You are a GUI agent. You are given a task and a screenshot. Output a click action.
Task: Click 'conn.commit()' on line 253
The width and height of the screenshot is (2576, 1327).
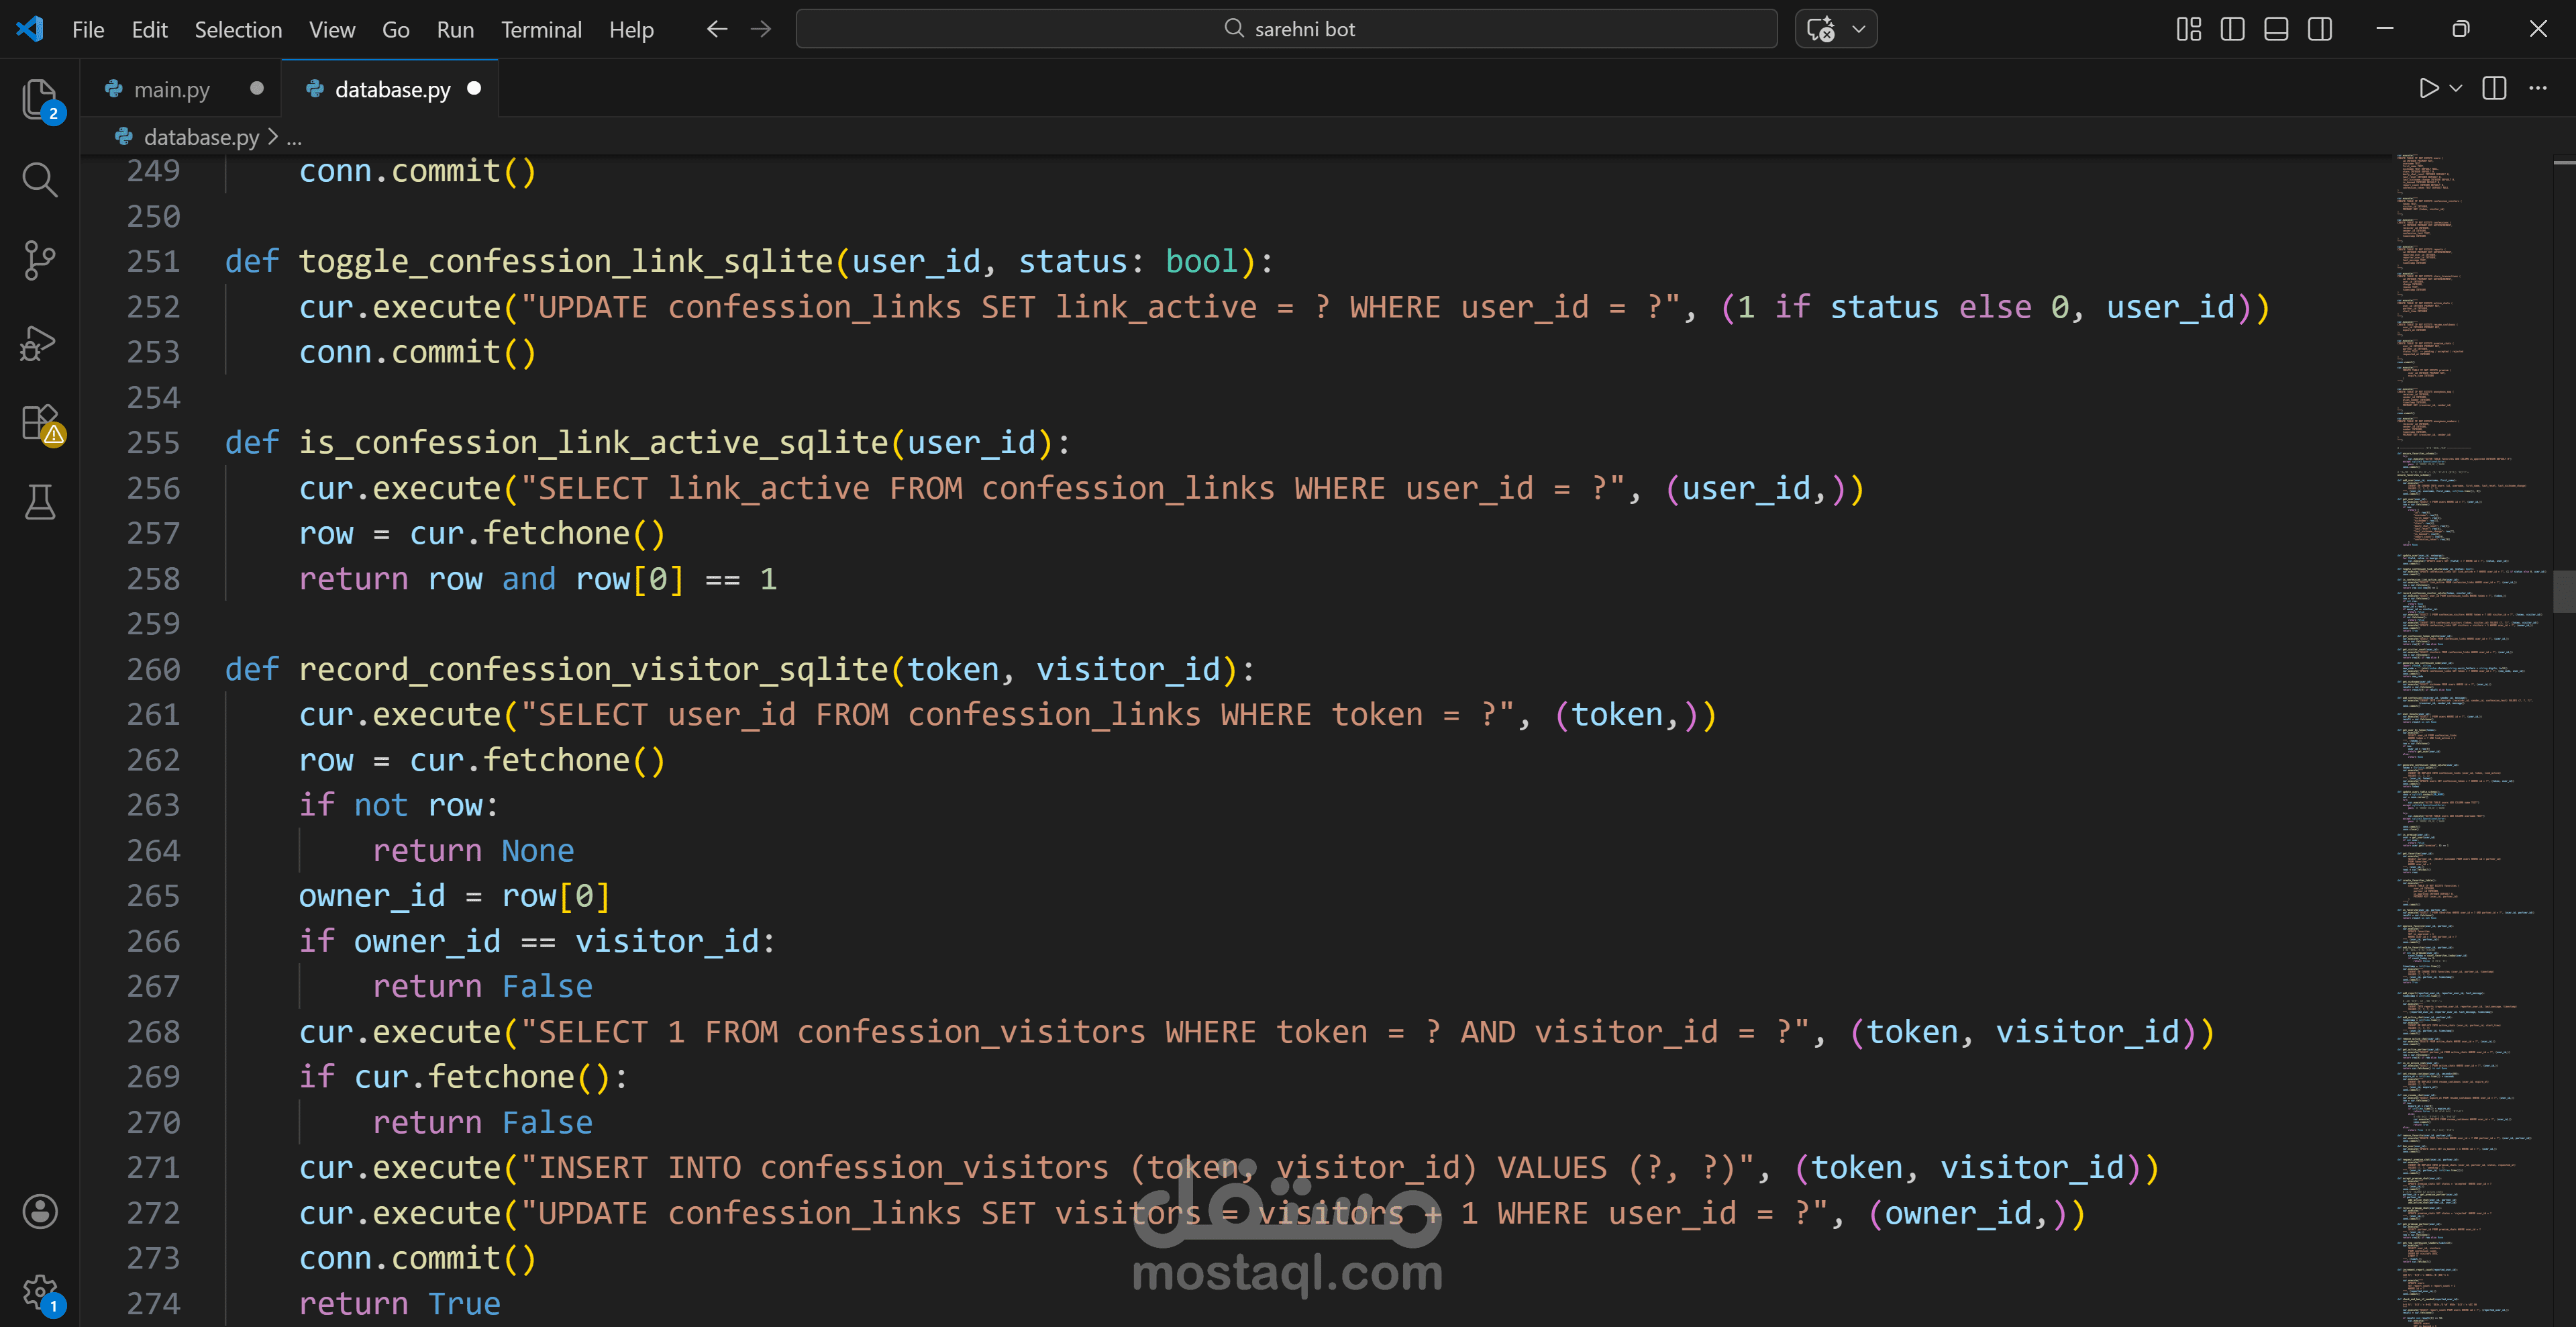[417, 353]
